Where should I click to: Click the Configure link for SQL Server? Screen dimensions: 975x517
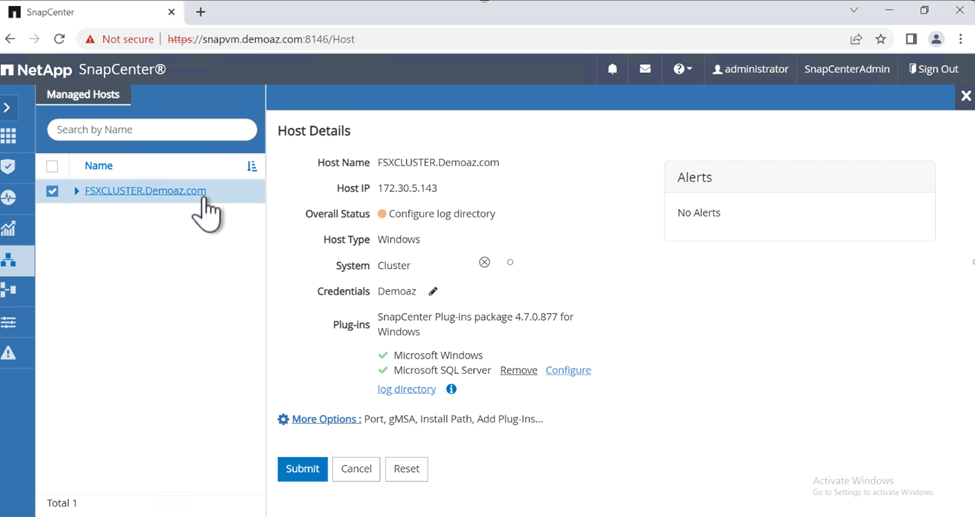[x=568, y=370]
